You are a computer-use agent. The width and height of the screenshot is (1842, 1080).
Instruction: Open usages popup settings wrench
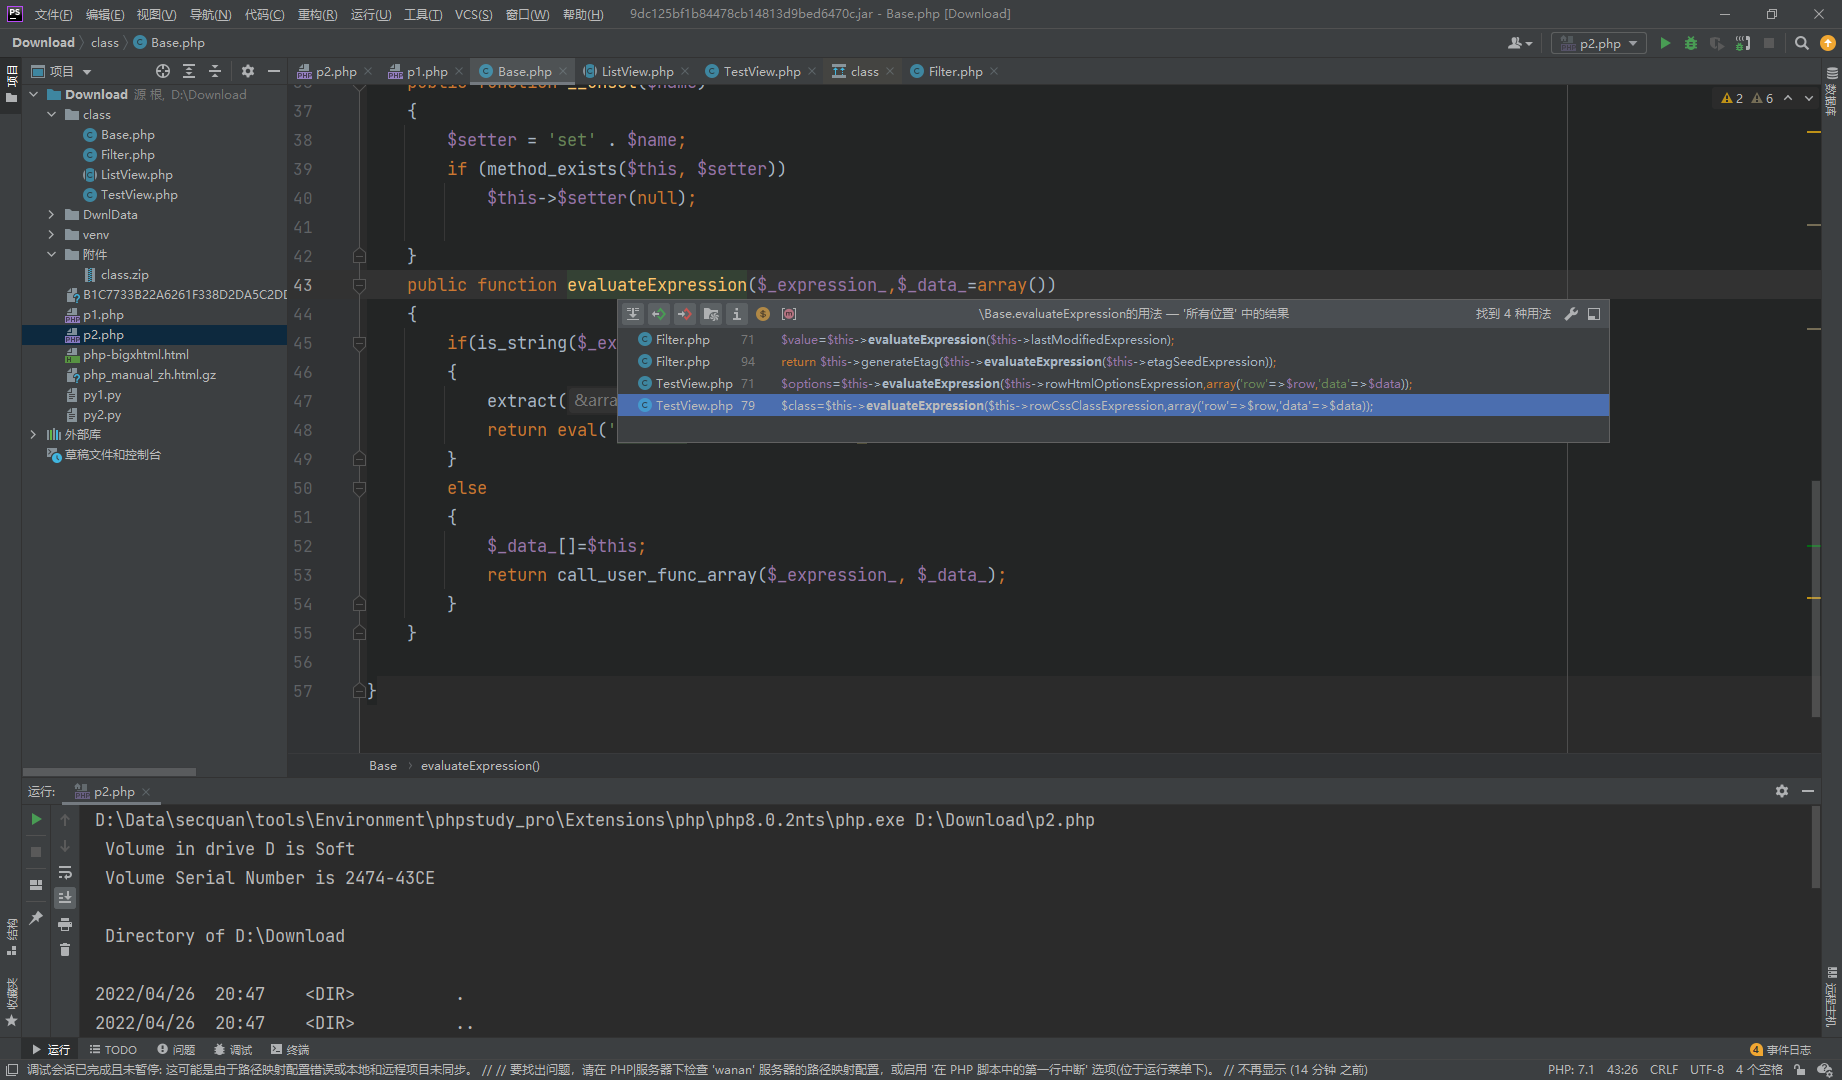(1571, 314)
